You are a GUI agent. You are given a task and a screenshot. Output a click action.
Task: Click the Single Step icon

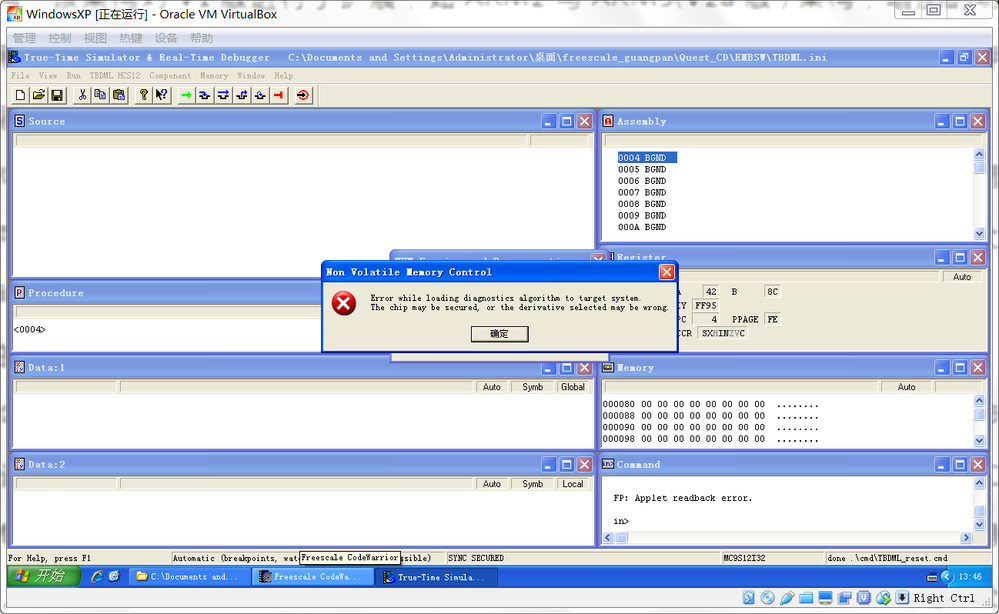tap(205, 96)
